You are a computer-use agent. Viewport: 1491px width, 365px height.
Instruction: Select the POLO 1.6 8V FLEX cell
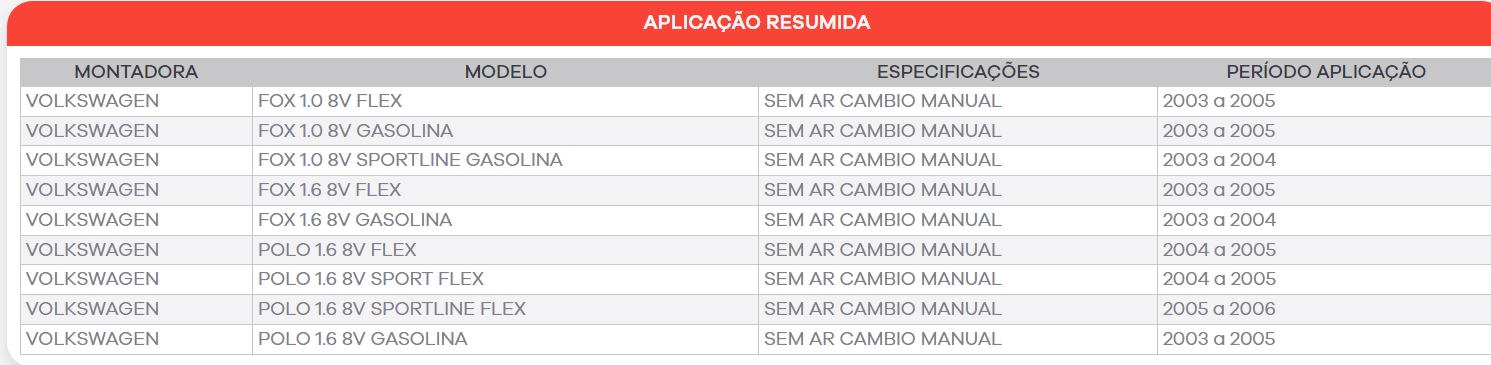pyautogui.click(x=505, y=250)
